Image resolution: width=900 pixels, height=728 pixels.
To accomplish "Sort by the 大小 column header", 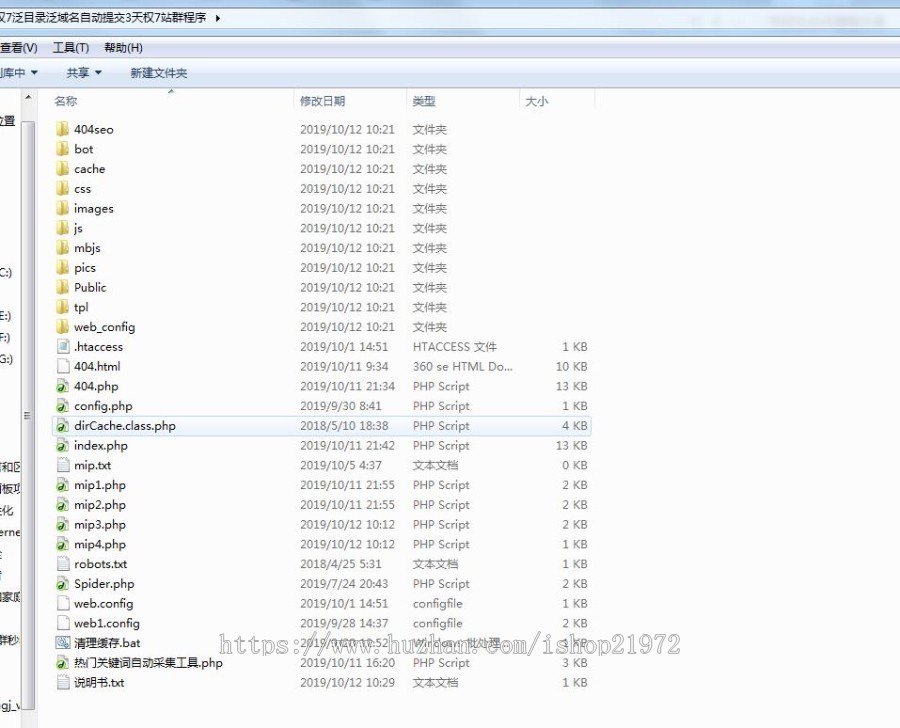I will pyautogui.click(x=536, y=101).
